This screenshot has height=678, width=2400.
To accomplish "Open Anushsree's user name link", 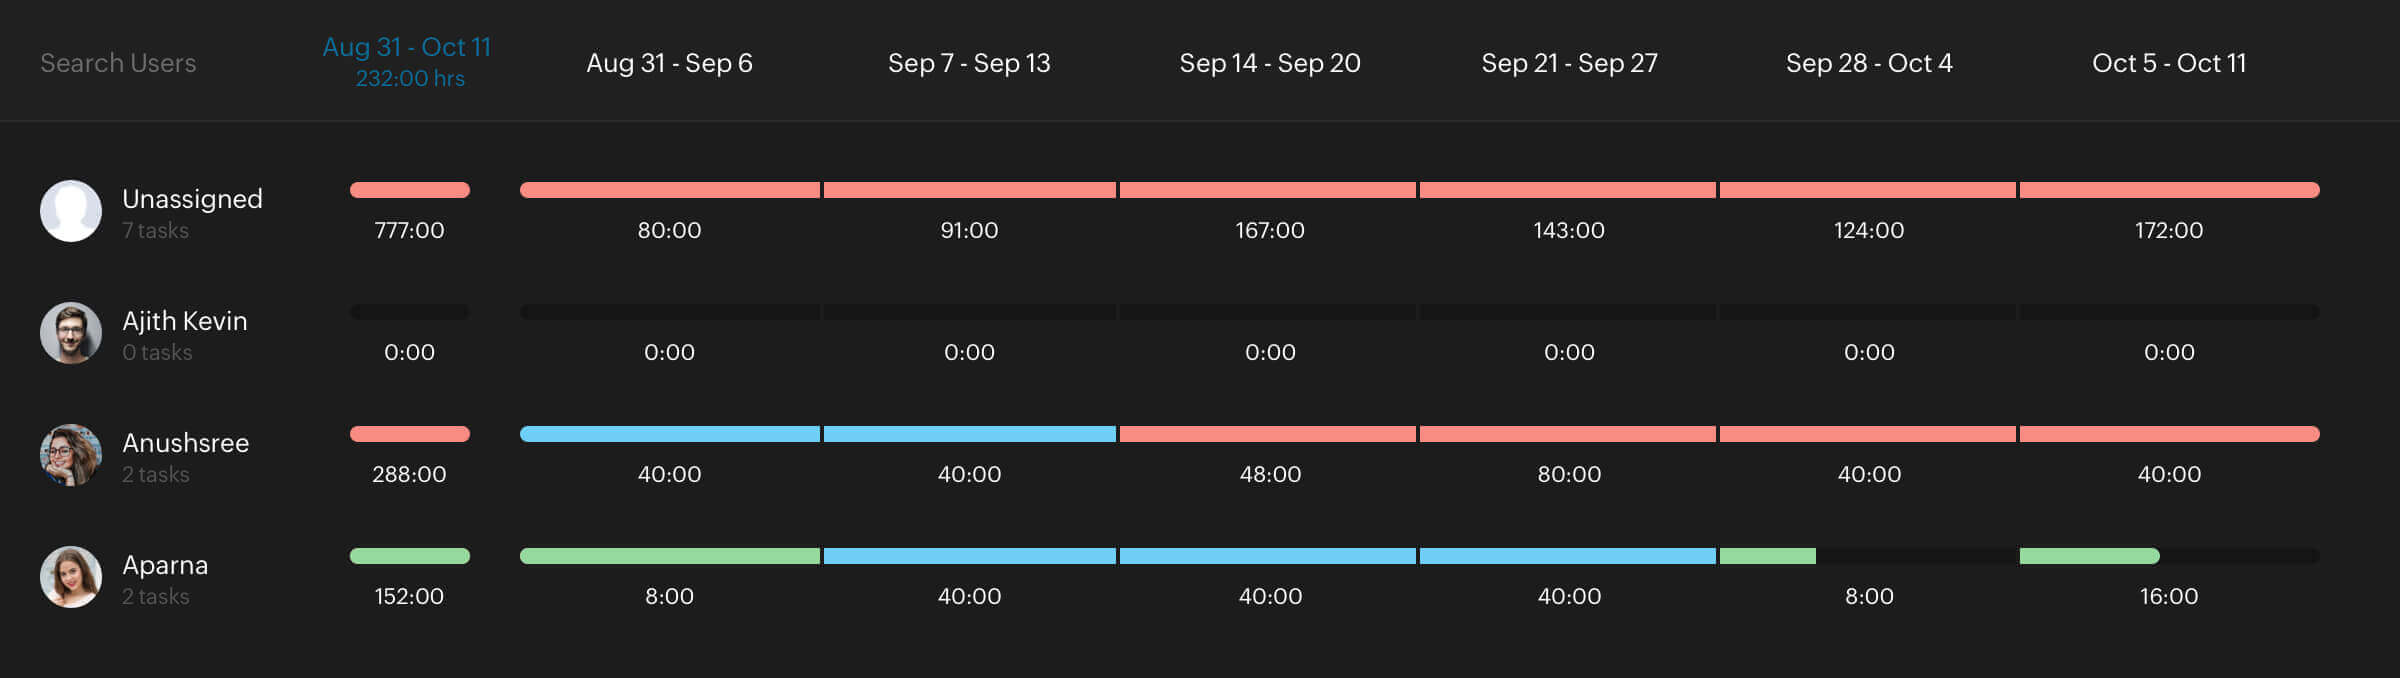I will [185, 443].
